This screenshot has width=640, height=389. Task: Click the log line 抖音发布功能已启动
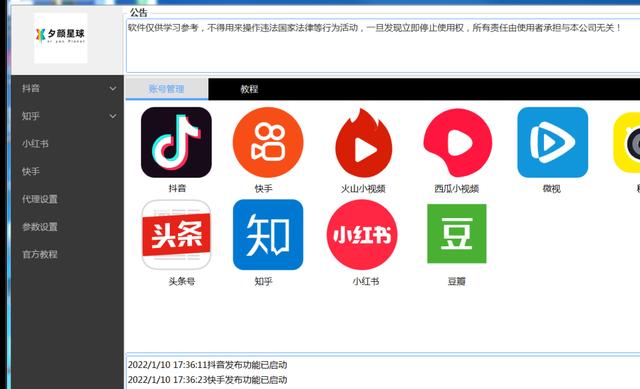pyautogui.click(x=207, y=365)
